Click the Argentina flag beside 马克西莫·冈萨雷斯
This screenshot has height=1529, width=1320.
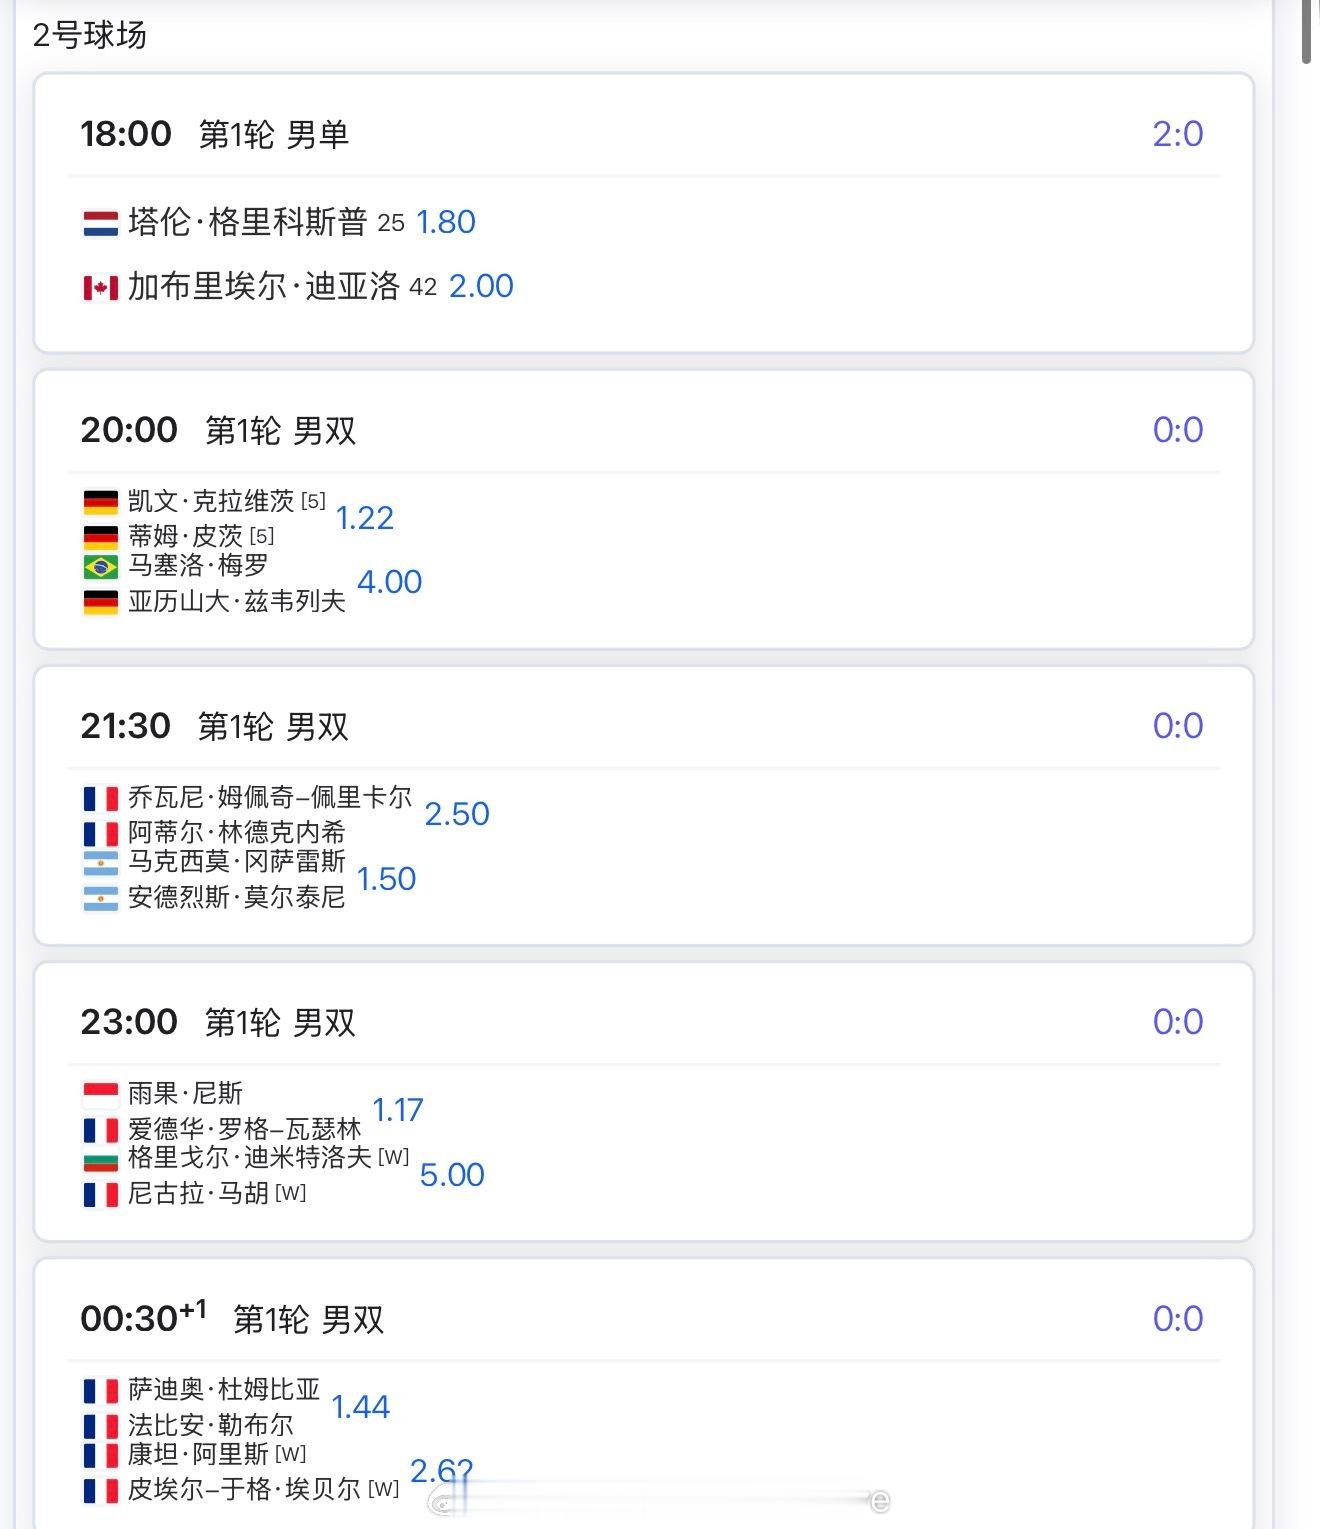100,863
